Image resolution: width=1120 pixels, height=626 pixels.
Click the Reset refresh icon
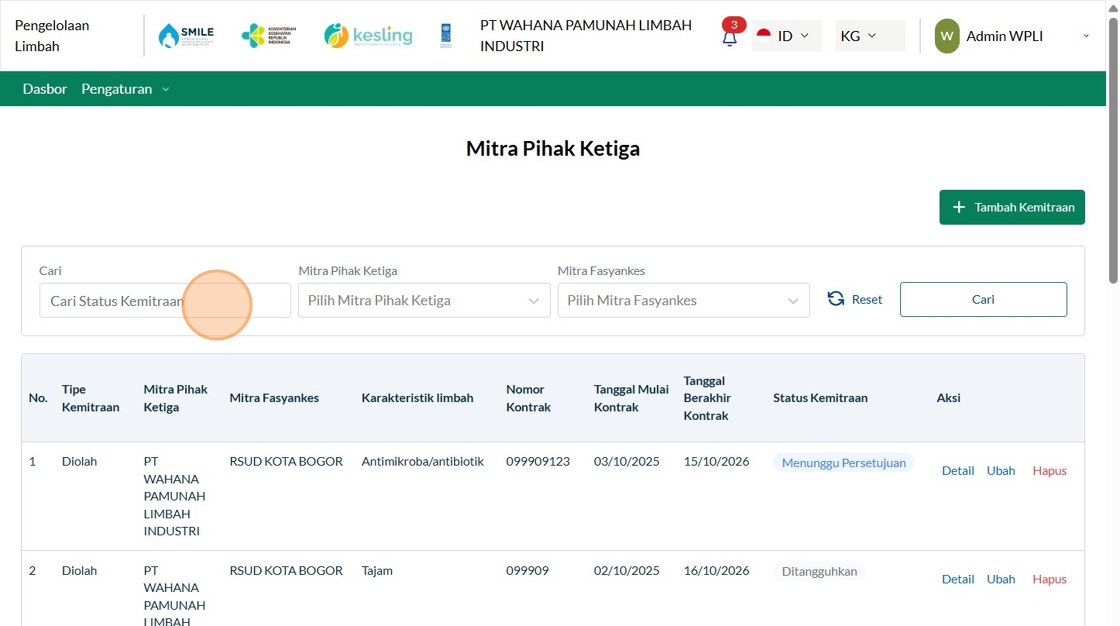point(836,299)
